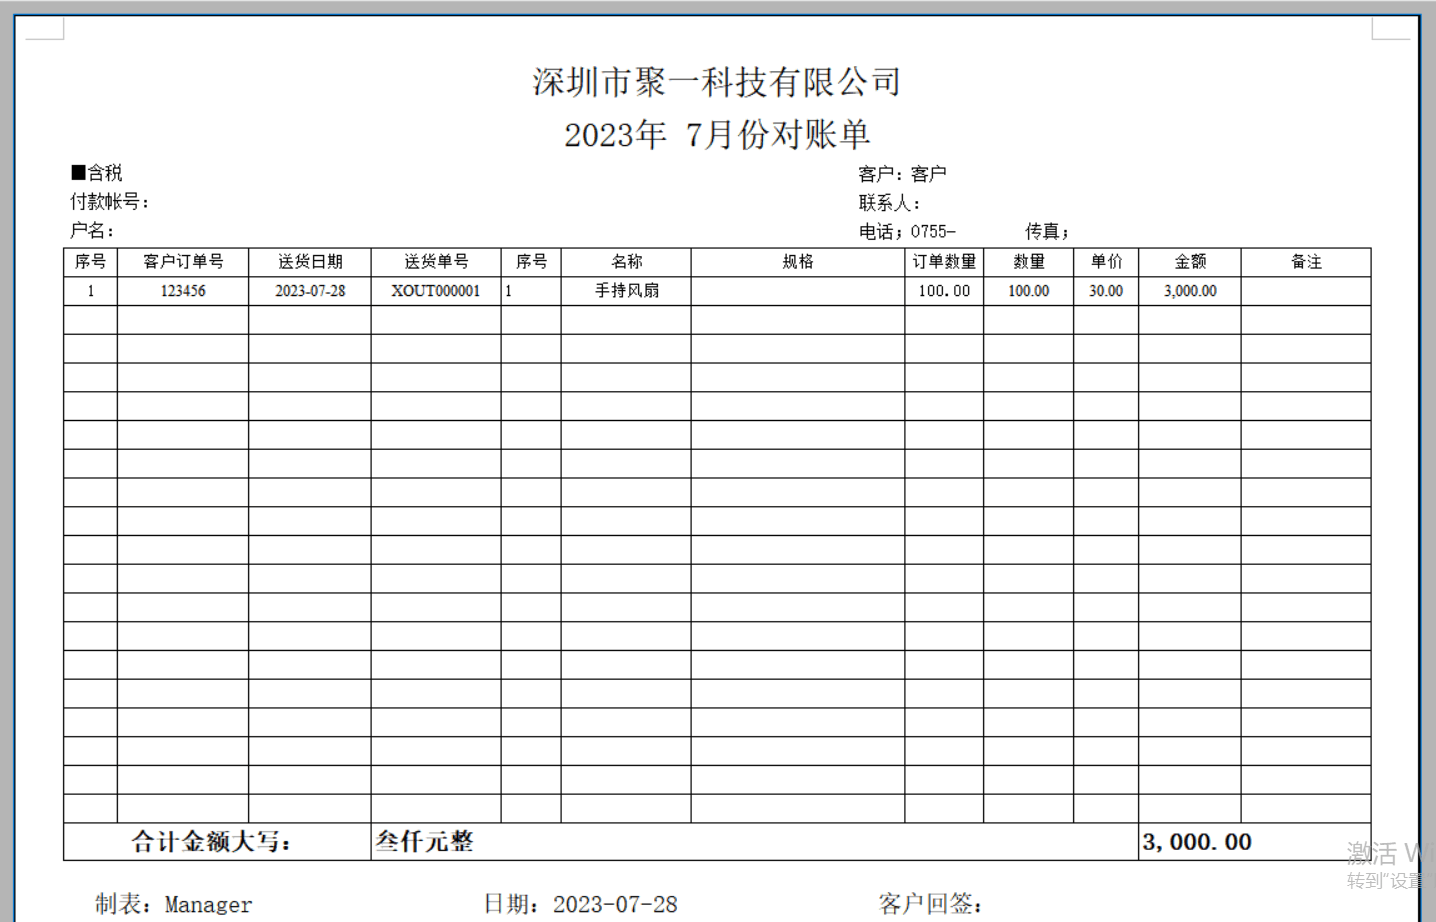Click the 制表 Manager field
The width and height of the screenshot is (1436, 922).
[174, 904]
